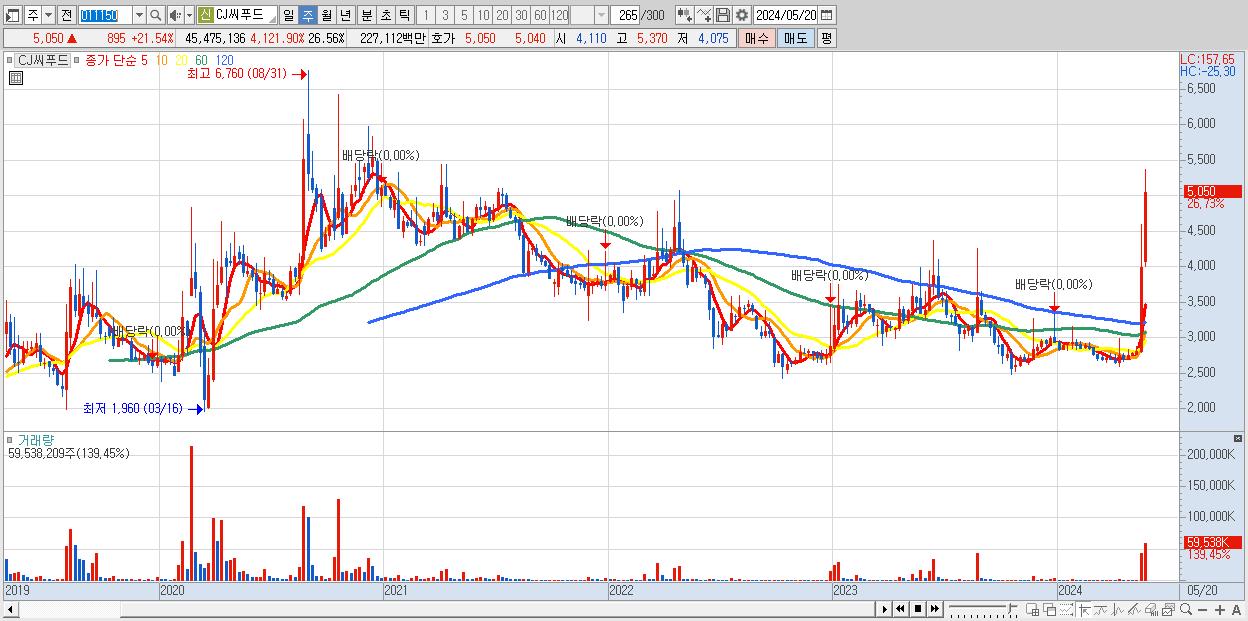Click the cursor crosshair icon in bottom toolbar
Viewport: 1248px width, 621px height.
(1084, 610)
